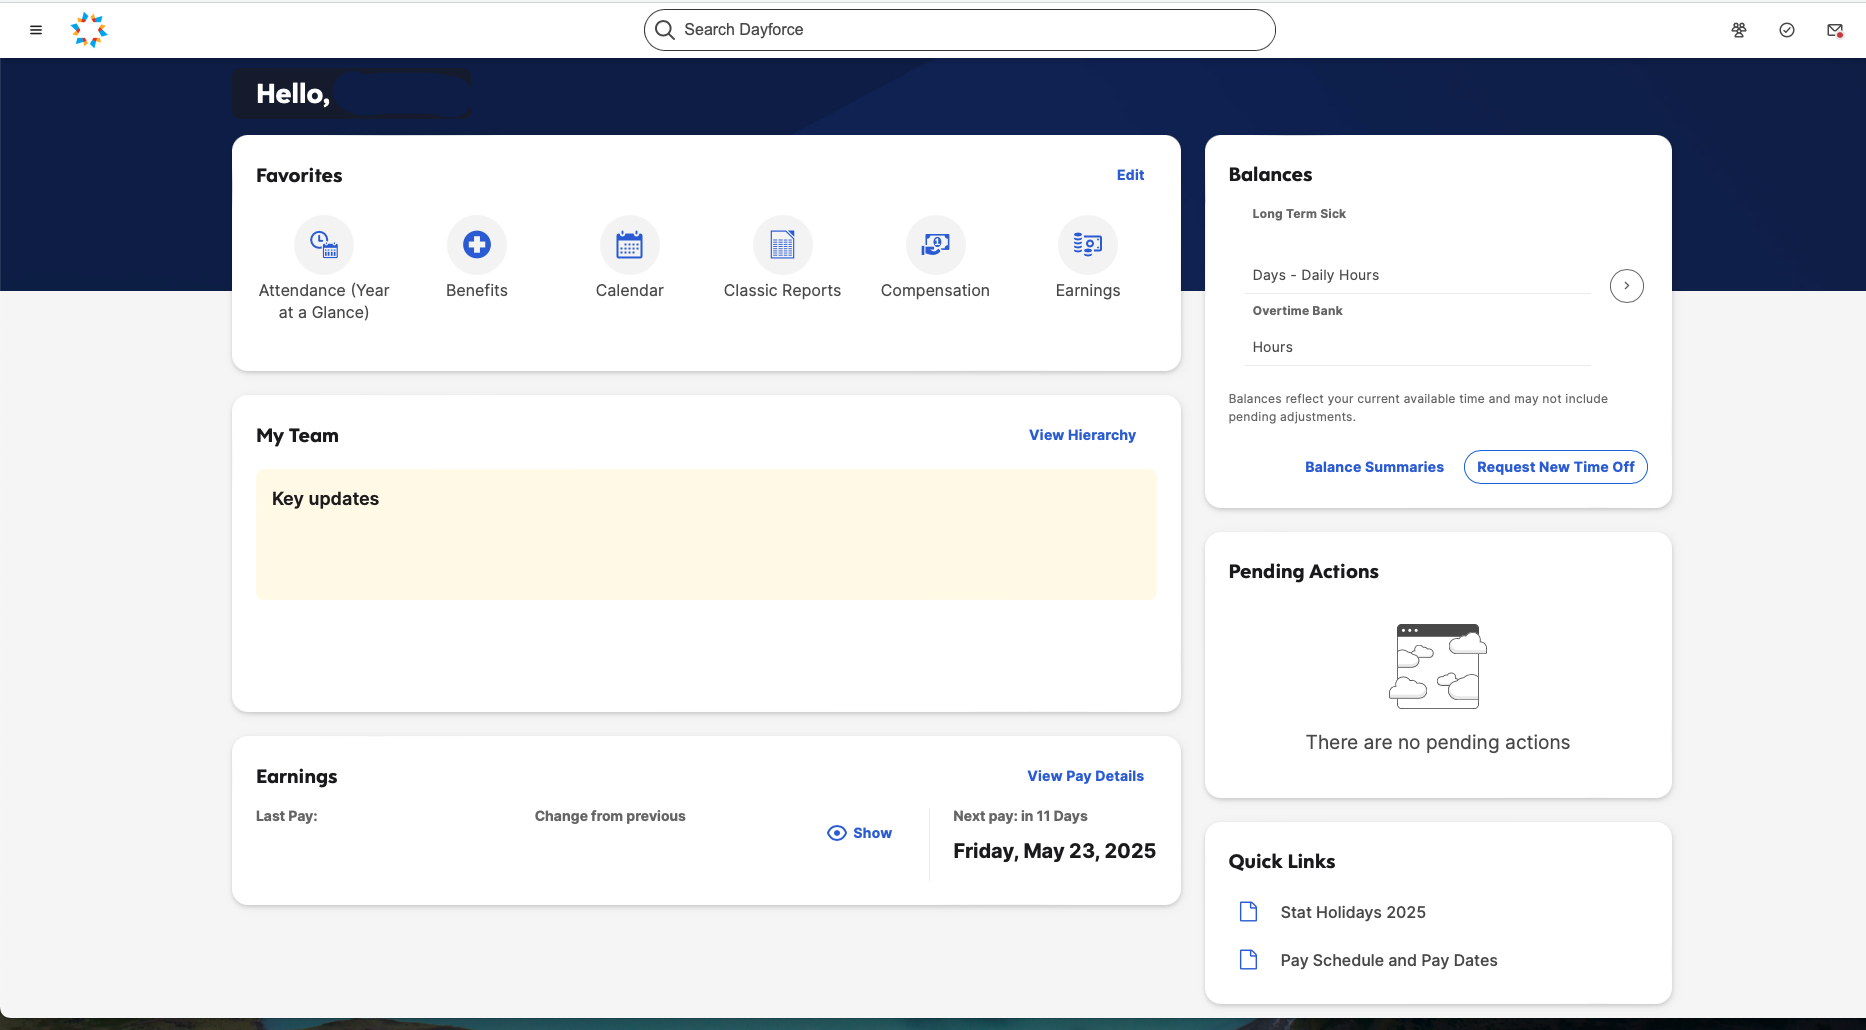This screenshot has height=1030, width=1866.
Task: Focus the Search Dayforce field
Action: tap(960, 30)
